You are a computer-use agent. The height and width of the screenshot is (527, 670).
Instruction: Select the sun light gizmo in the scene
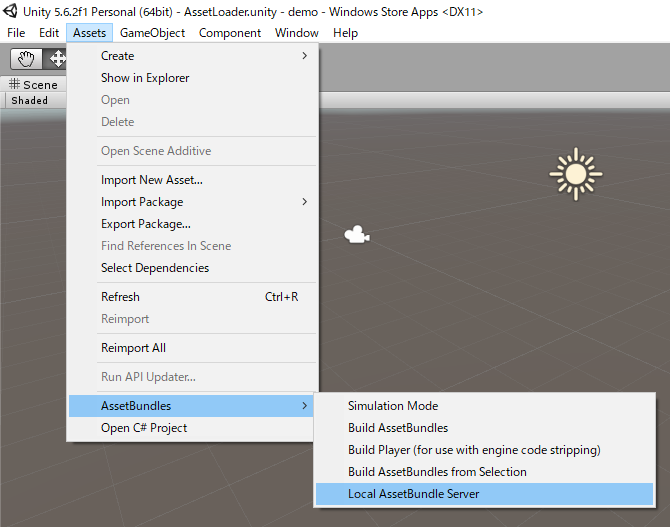(576, 174)
